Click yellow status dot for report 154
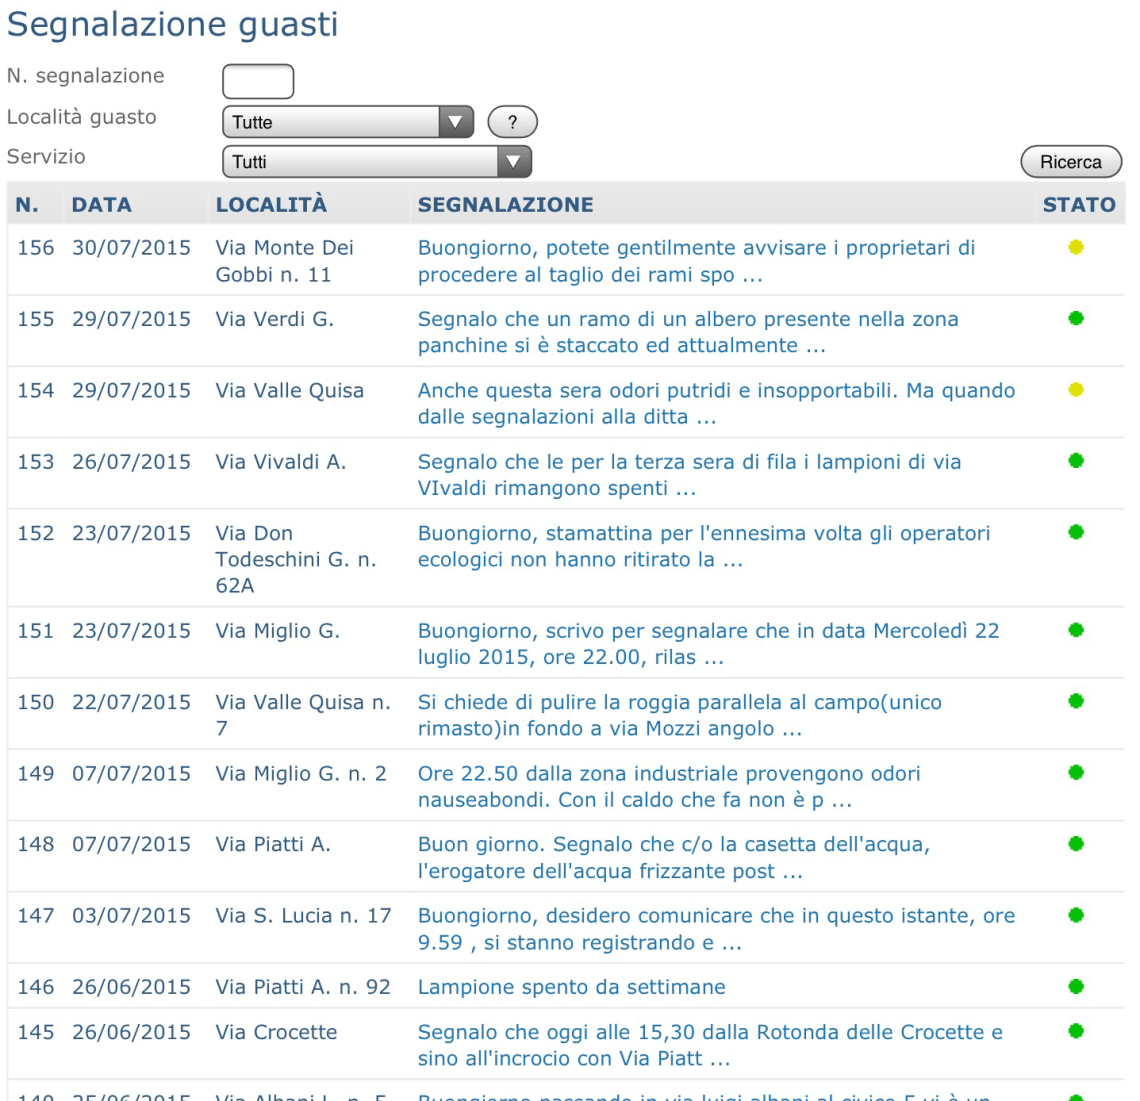The image size is (1140, 1101). 1076,390
